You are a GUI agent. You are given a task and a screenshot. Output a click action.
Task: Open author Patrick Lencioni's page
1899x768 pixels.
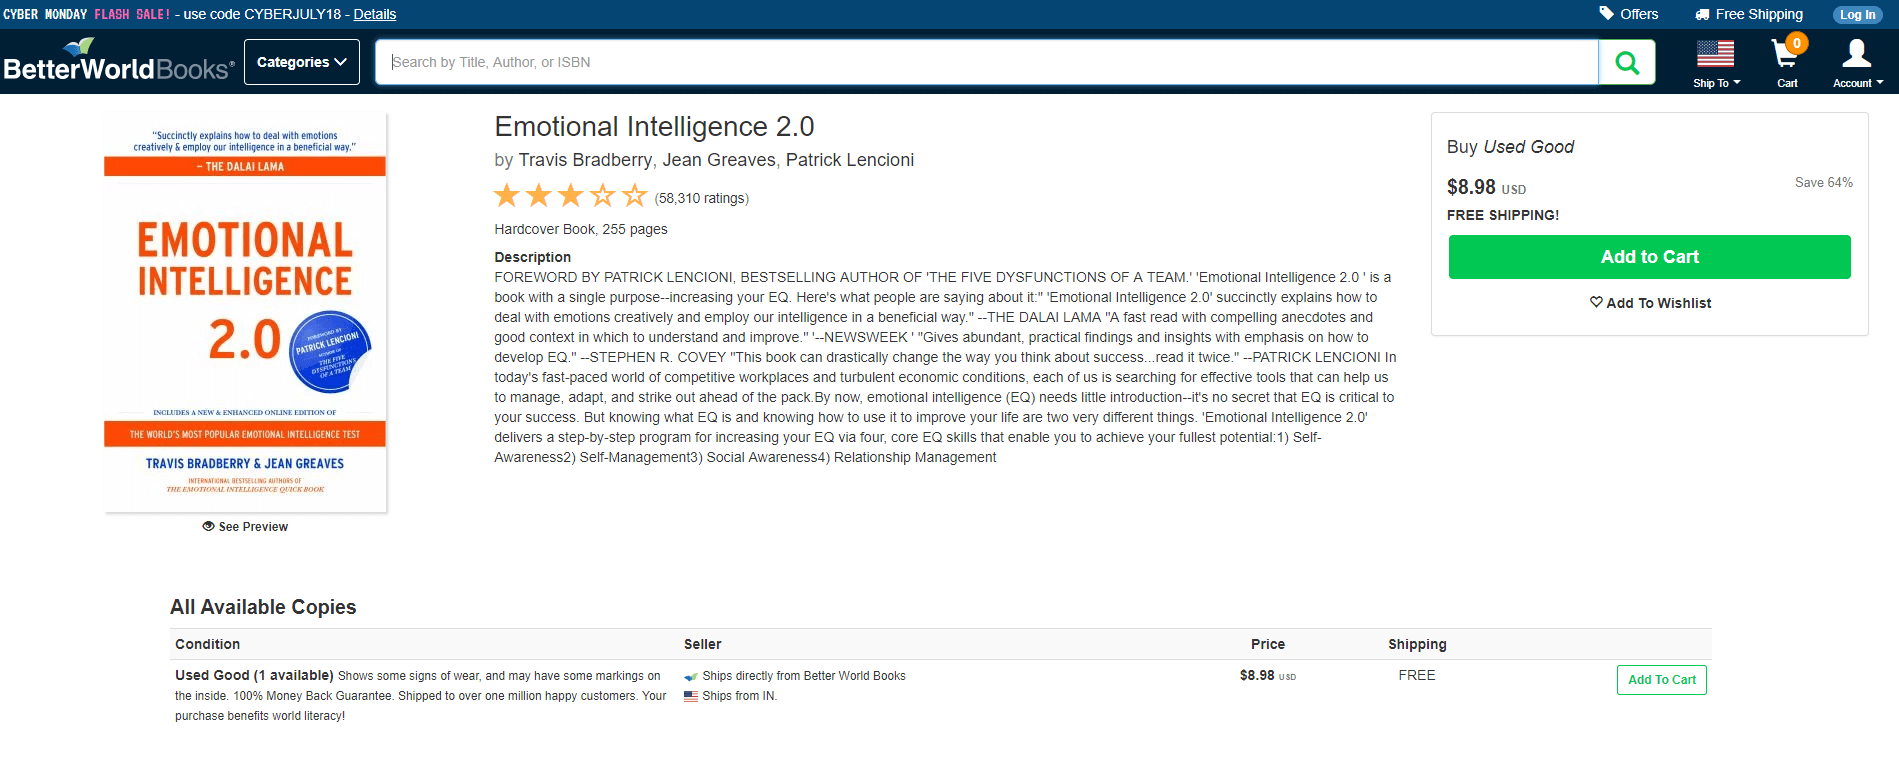tap(850, 160)
